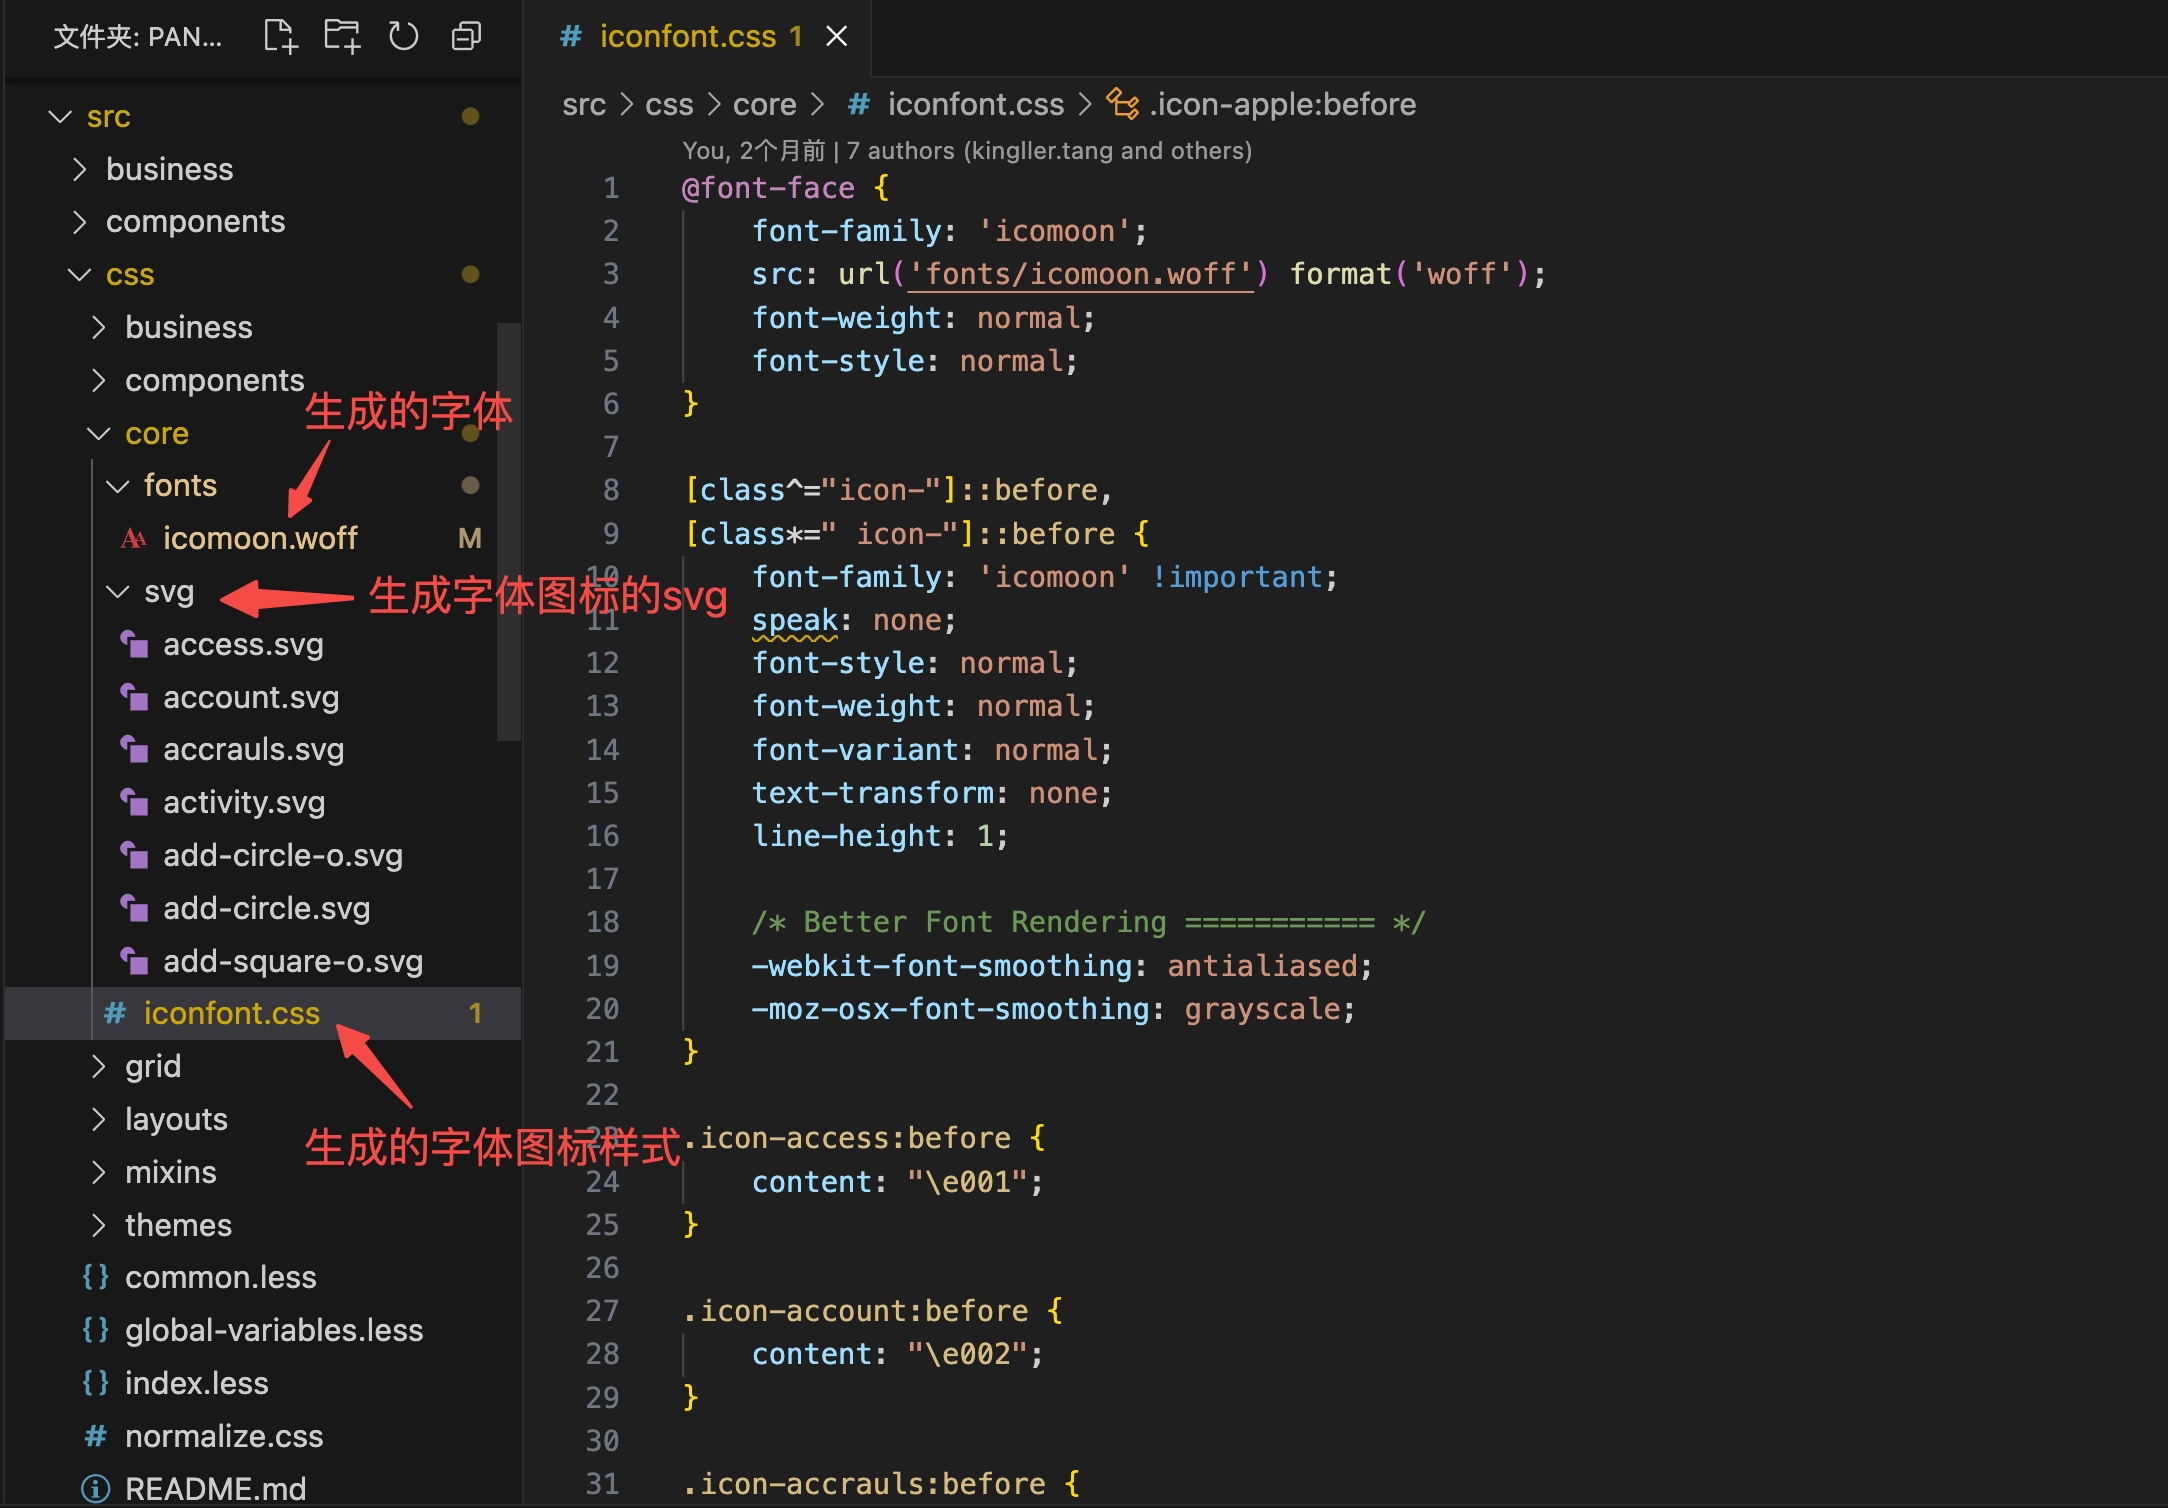Click the .icon-account:before selector
Viewport: 2168px width, 1508px height.
pyautogui.click(x=856, y=1311)
